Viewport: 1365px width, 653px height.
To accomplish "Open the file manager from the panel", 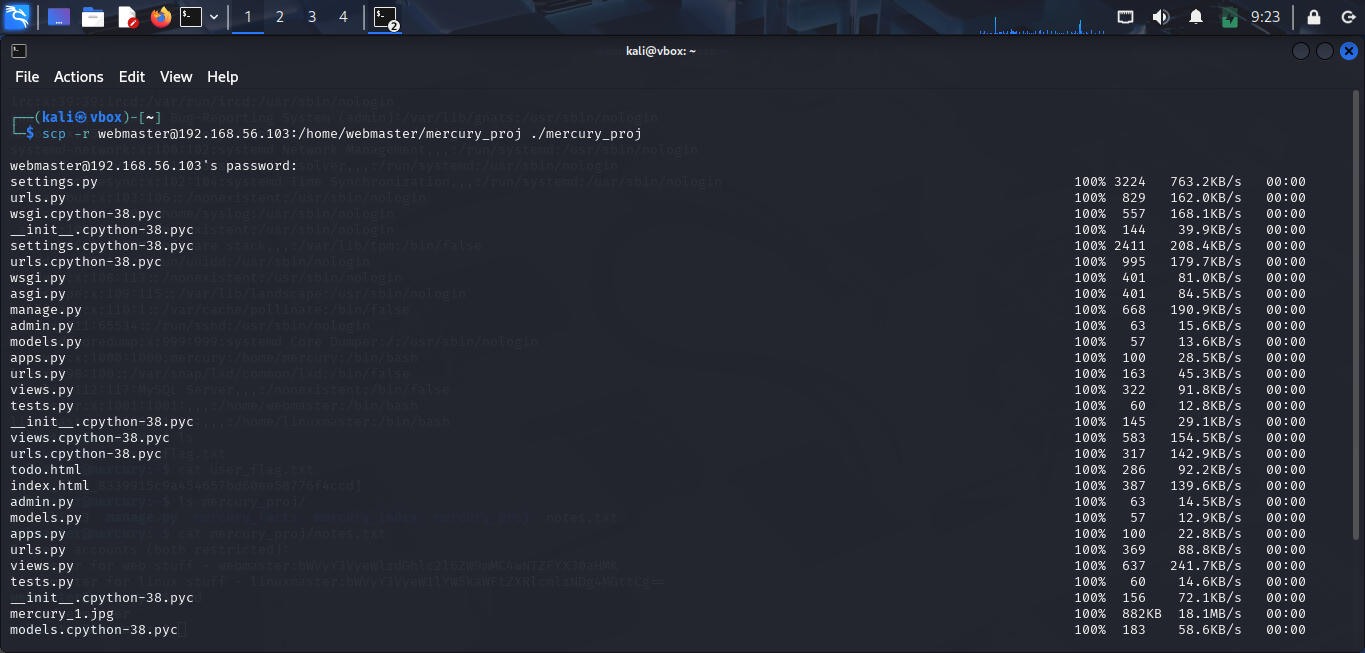I will (x=93, y=17).
